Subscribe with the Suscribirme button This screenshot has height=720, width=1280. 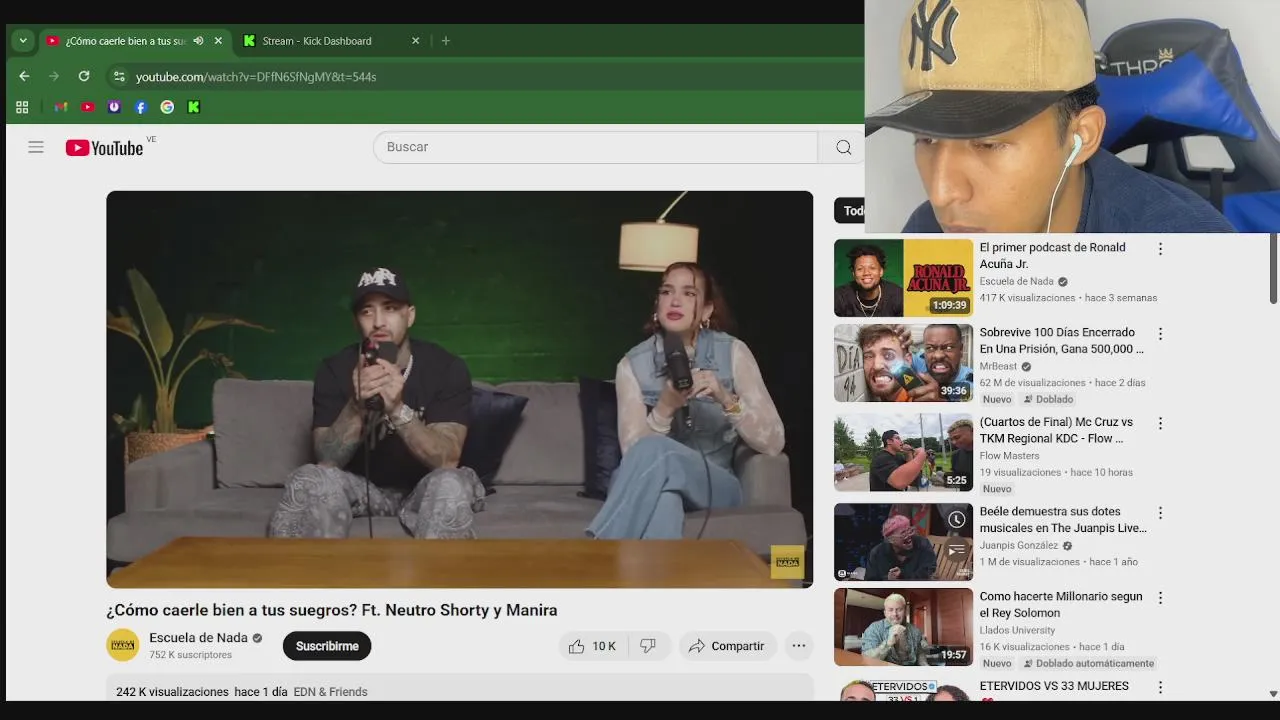coord(327,646)
